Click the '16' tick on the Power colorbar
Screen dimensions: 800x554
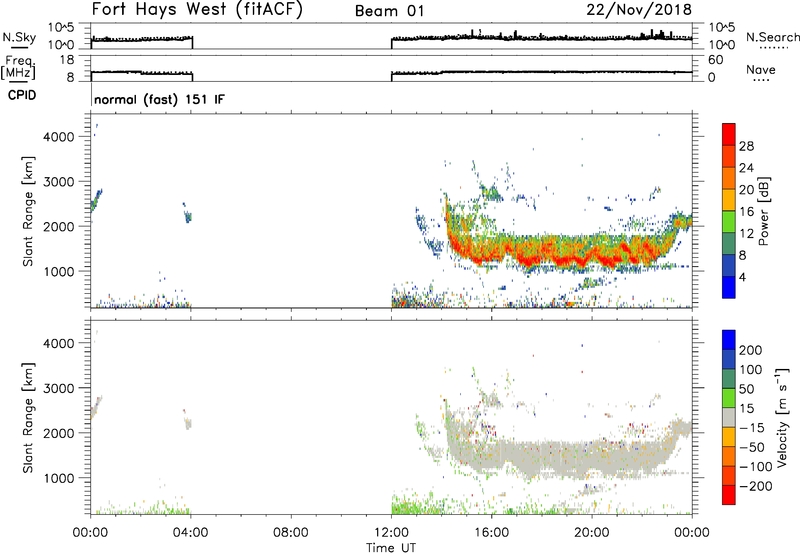(x=746, y=212)
